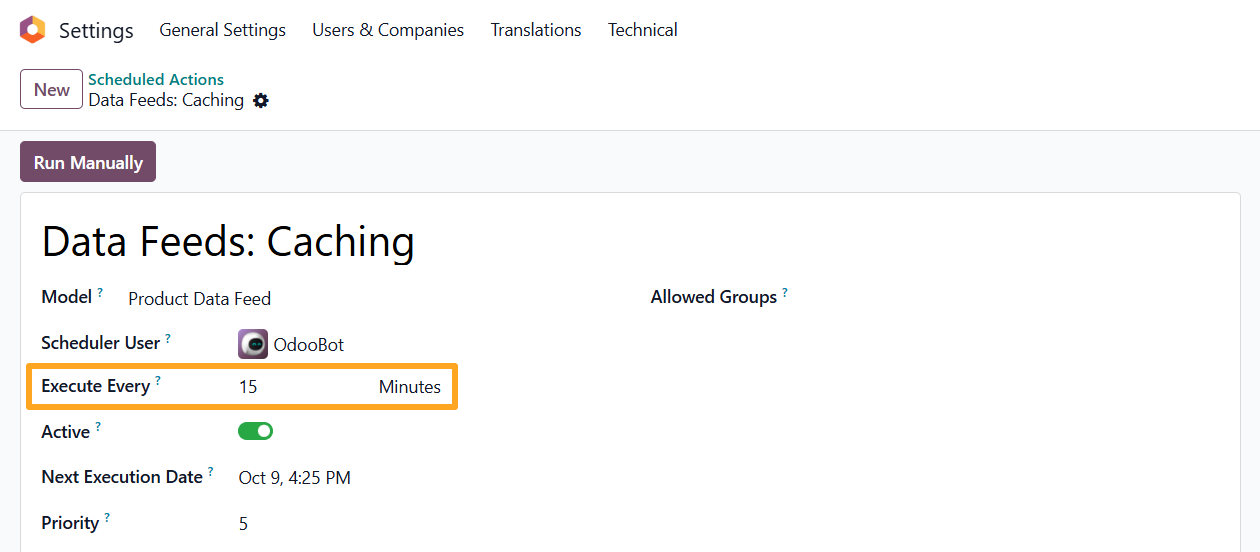Click the New button
Viewport: 1260px width, 552px height.
pyautogui.click(x=52, y=90)
